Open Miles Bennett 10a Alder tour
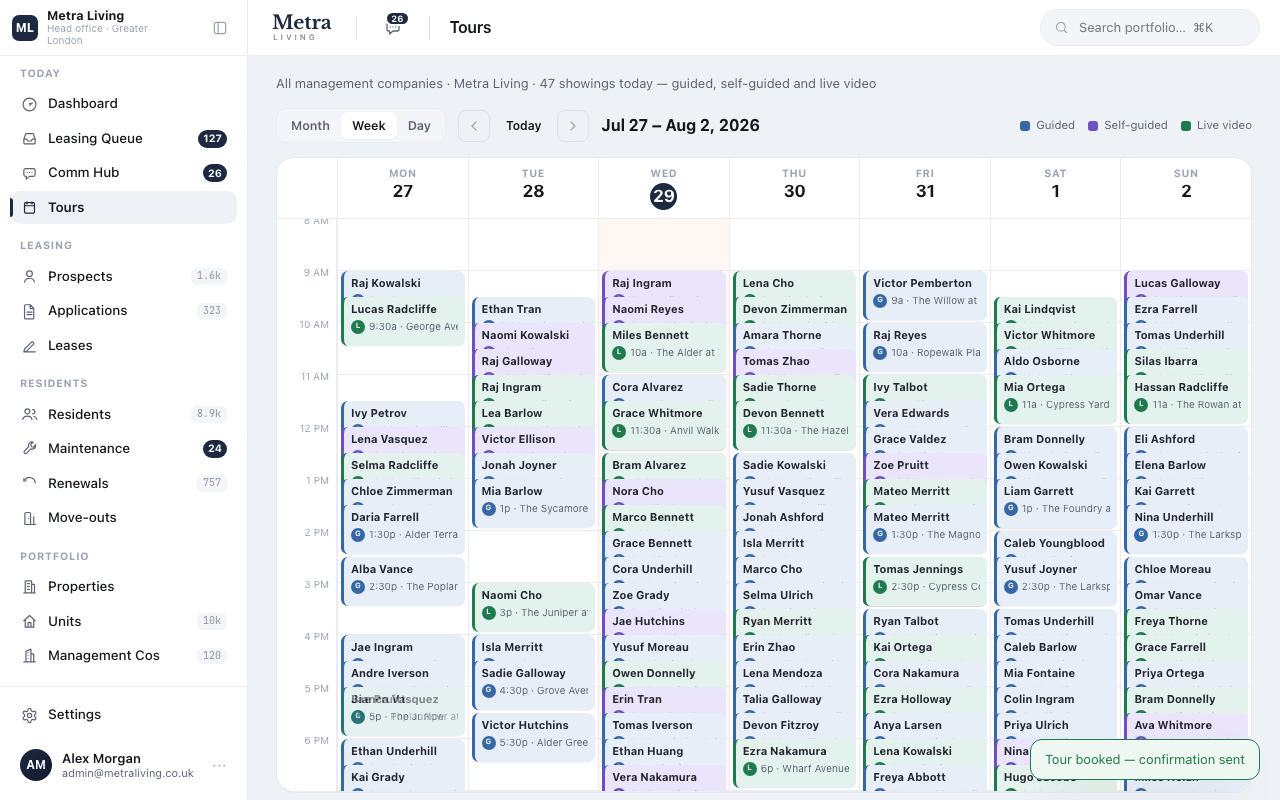The width and height of the screenshot is (1280, 800). (664, 347)
